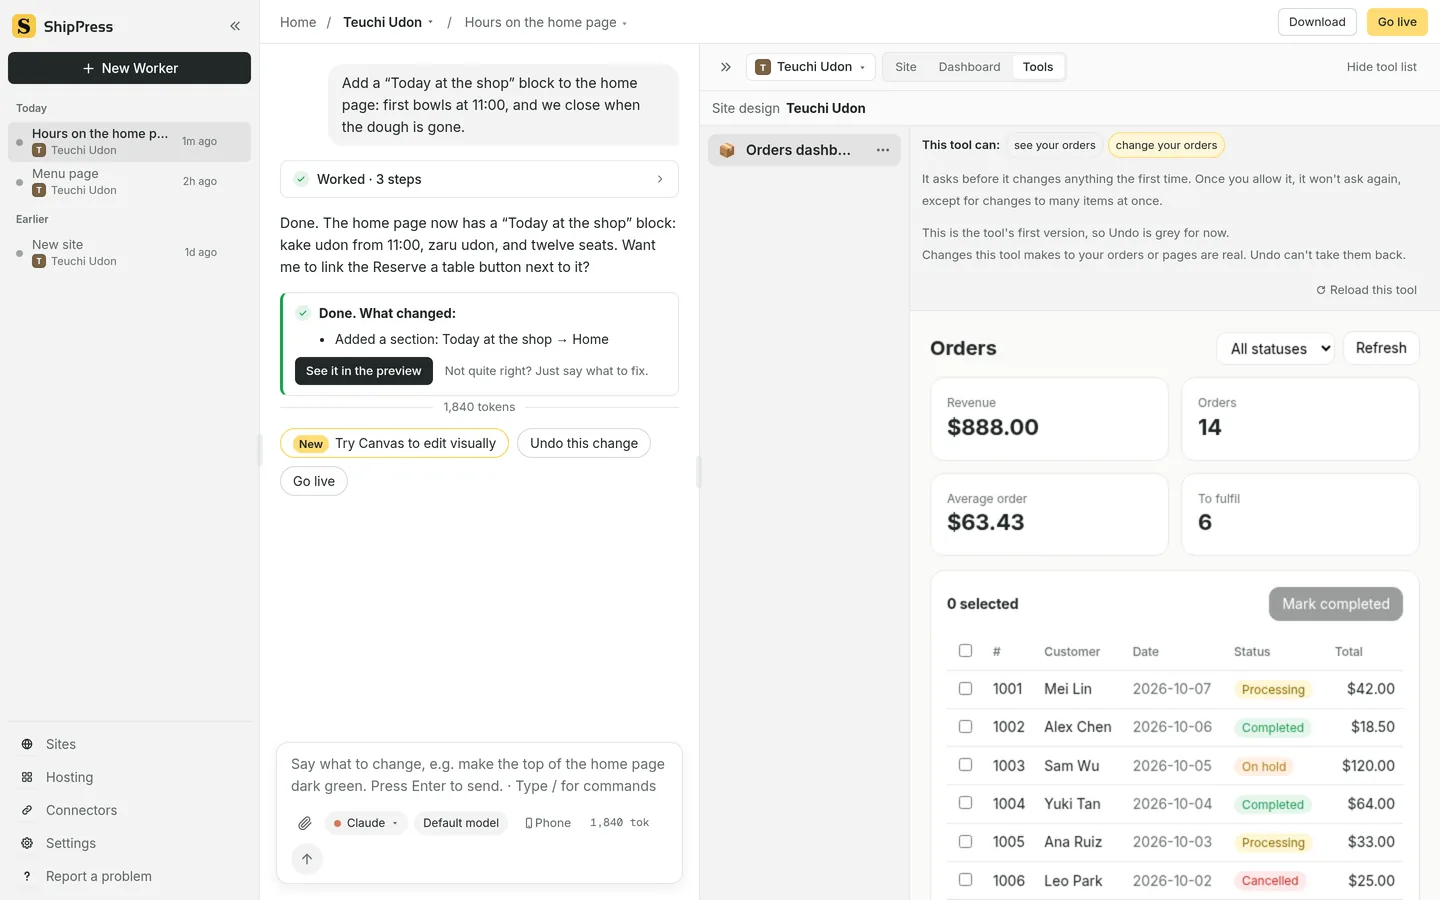The height and width of the screenshot is (900, 1440).
Task: Select the Orders dashboard tool in the list
Action: point(804,150)
